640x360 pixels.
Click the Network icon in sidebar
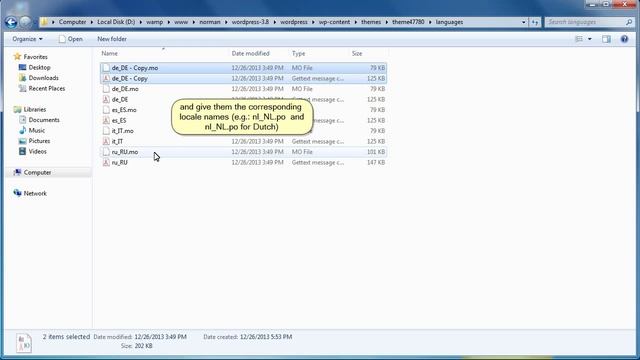point(17,193)
